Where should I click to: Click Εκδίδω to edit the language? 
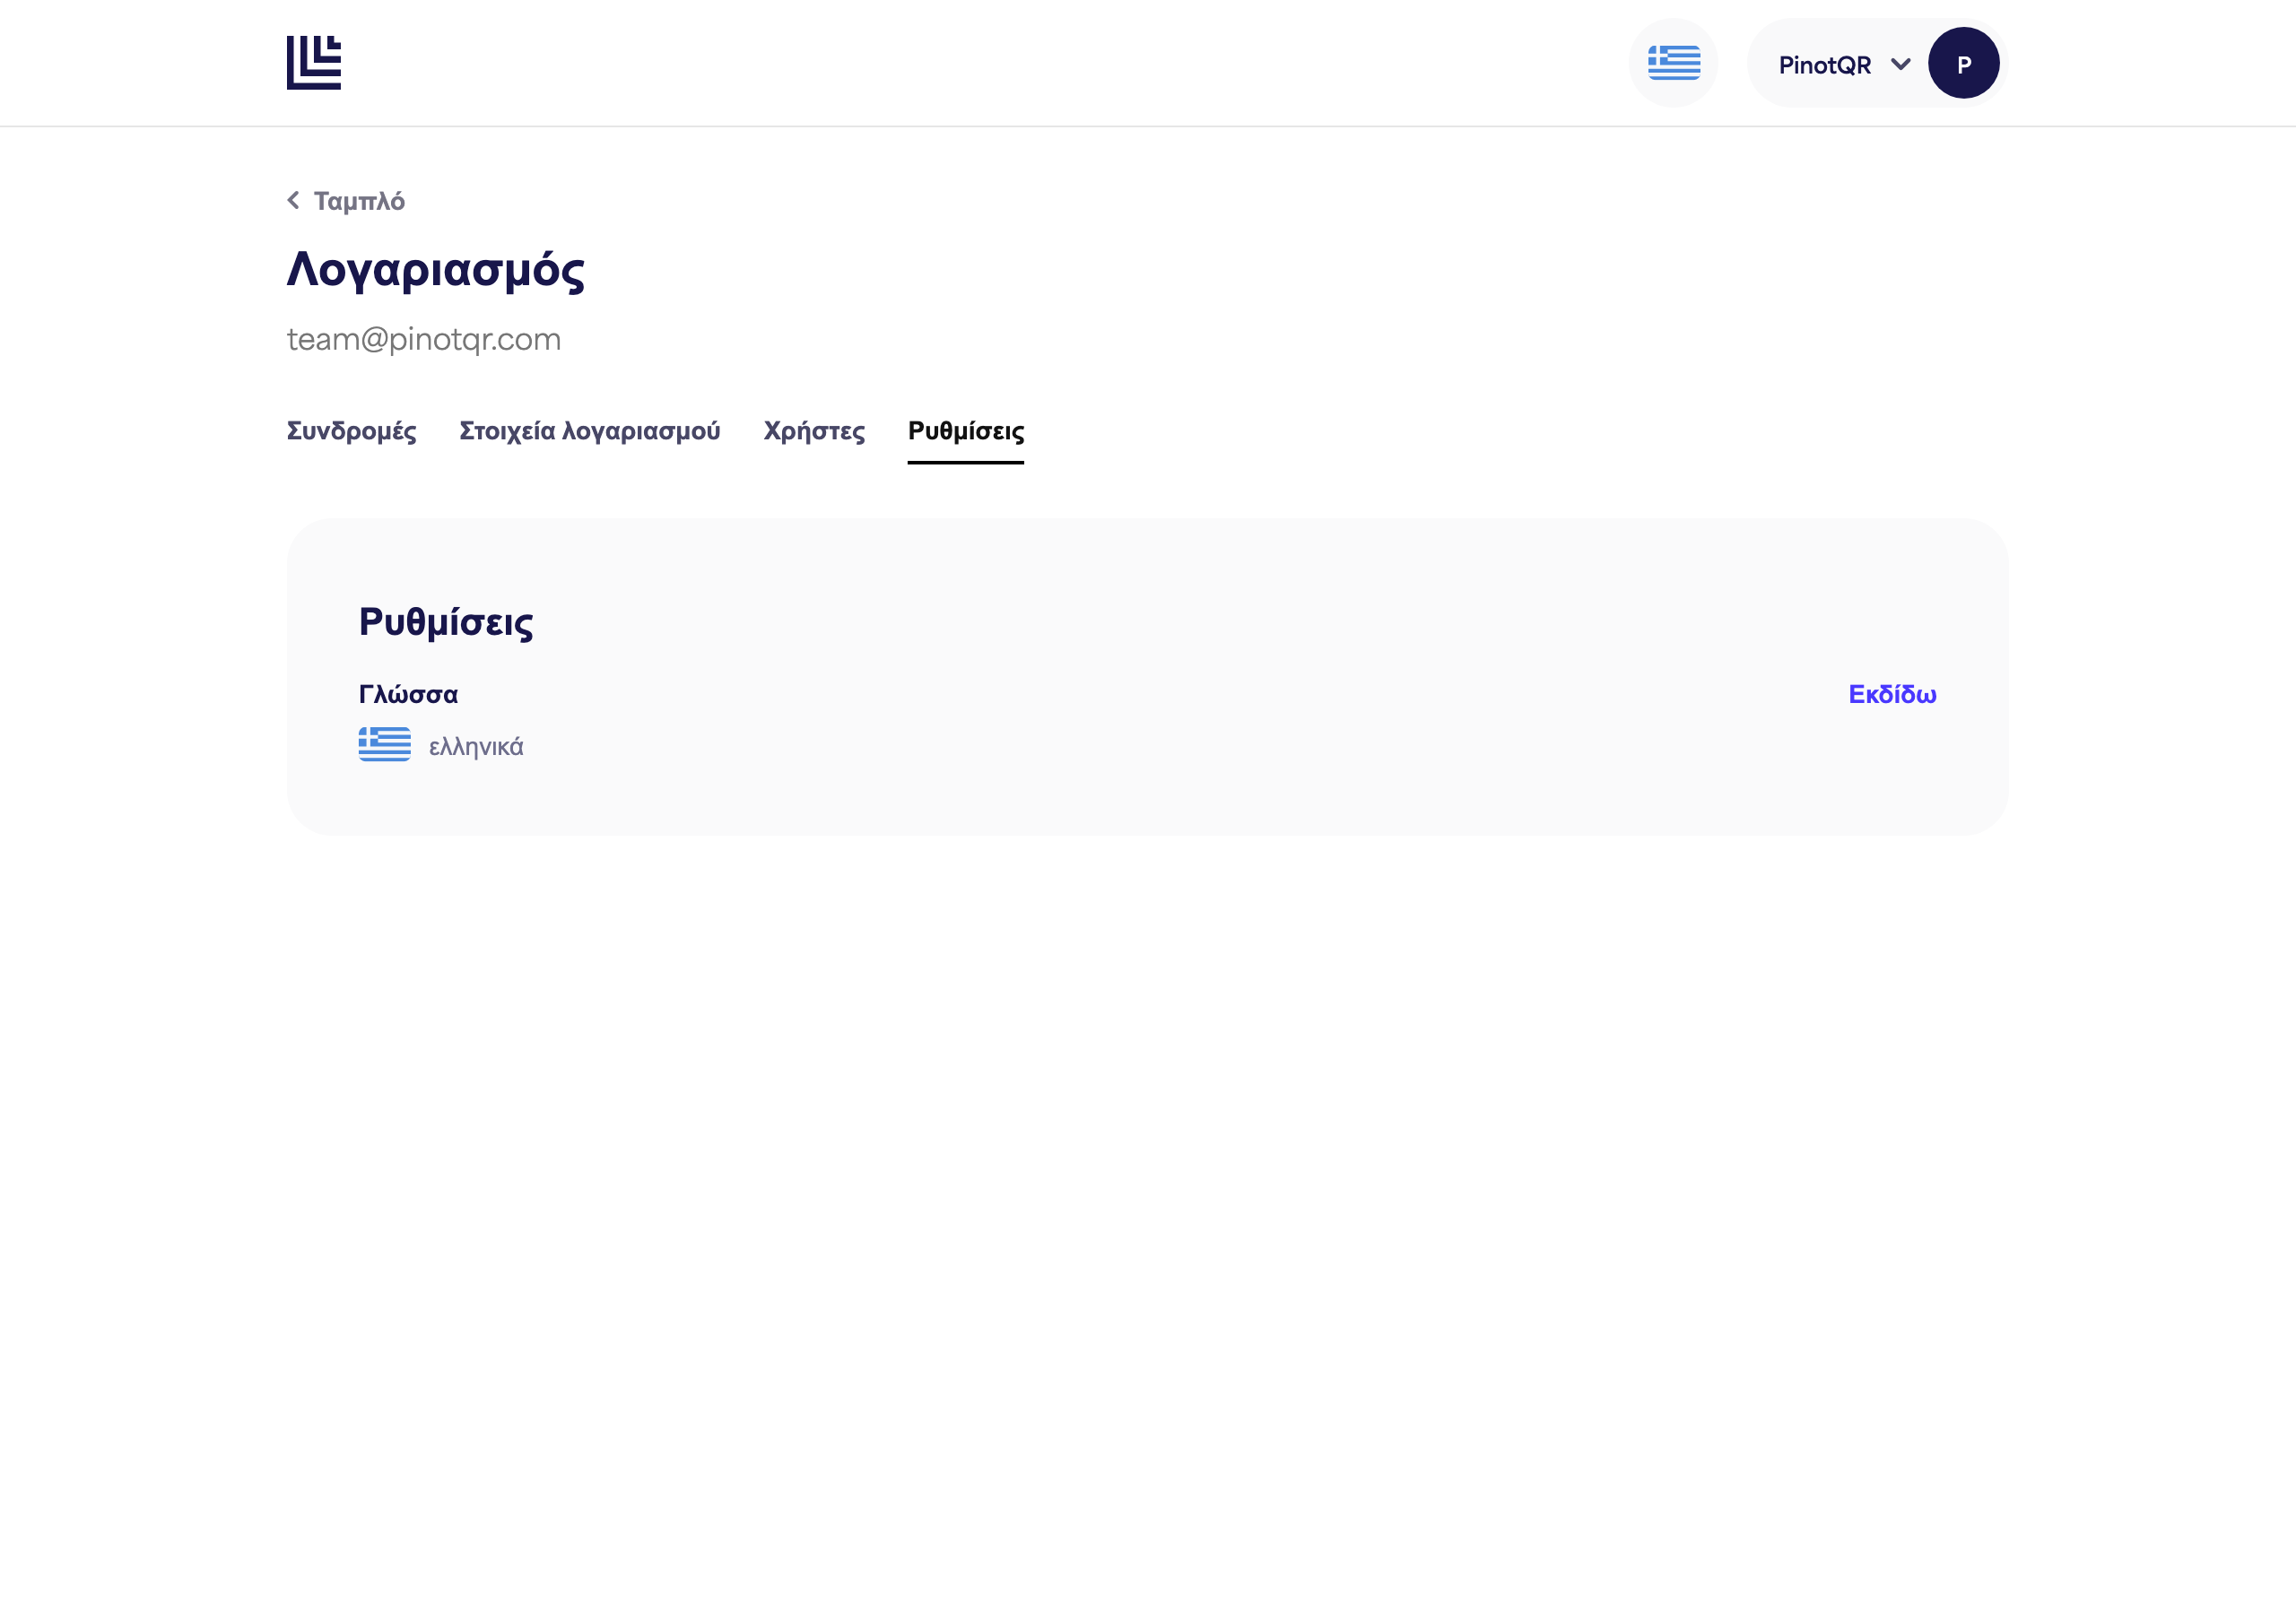(x=1892, y=694)
